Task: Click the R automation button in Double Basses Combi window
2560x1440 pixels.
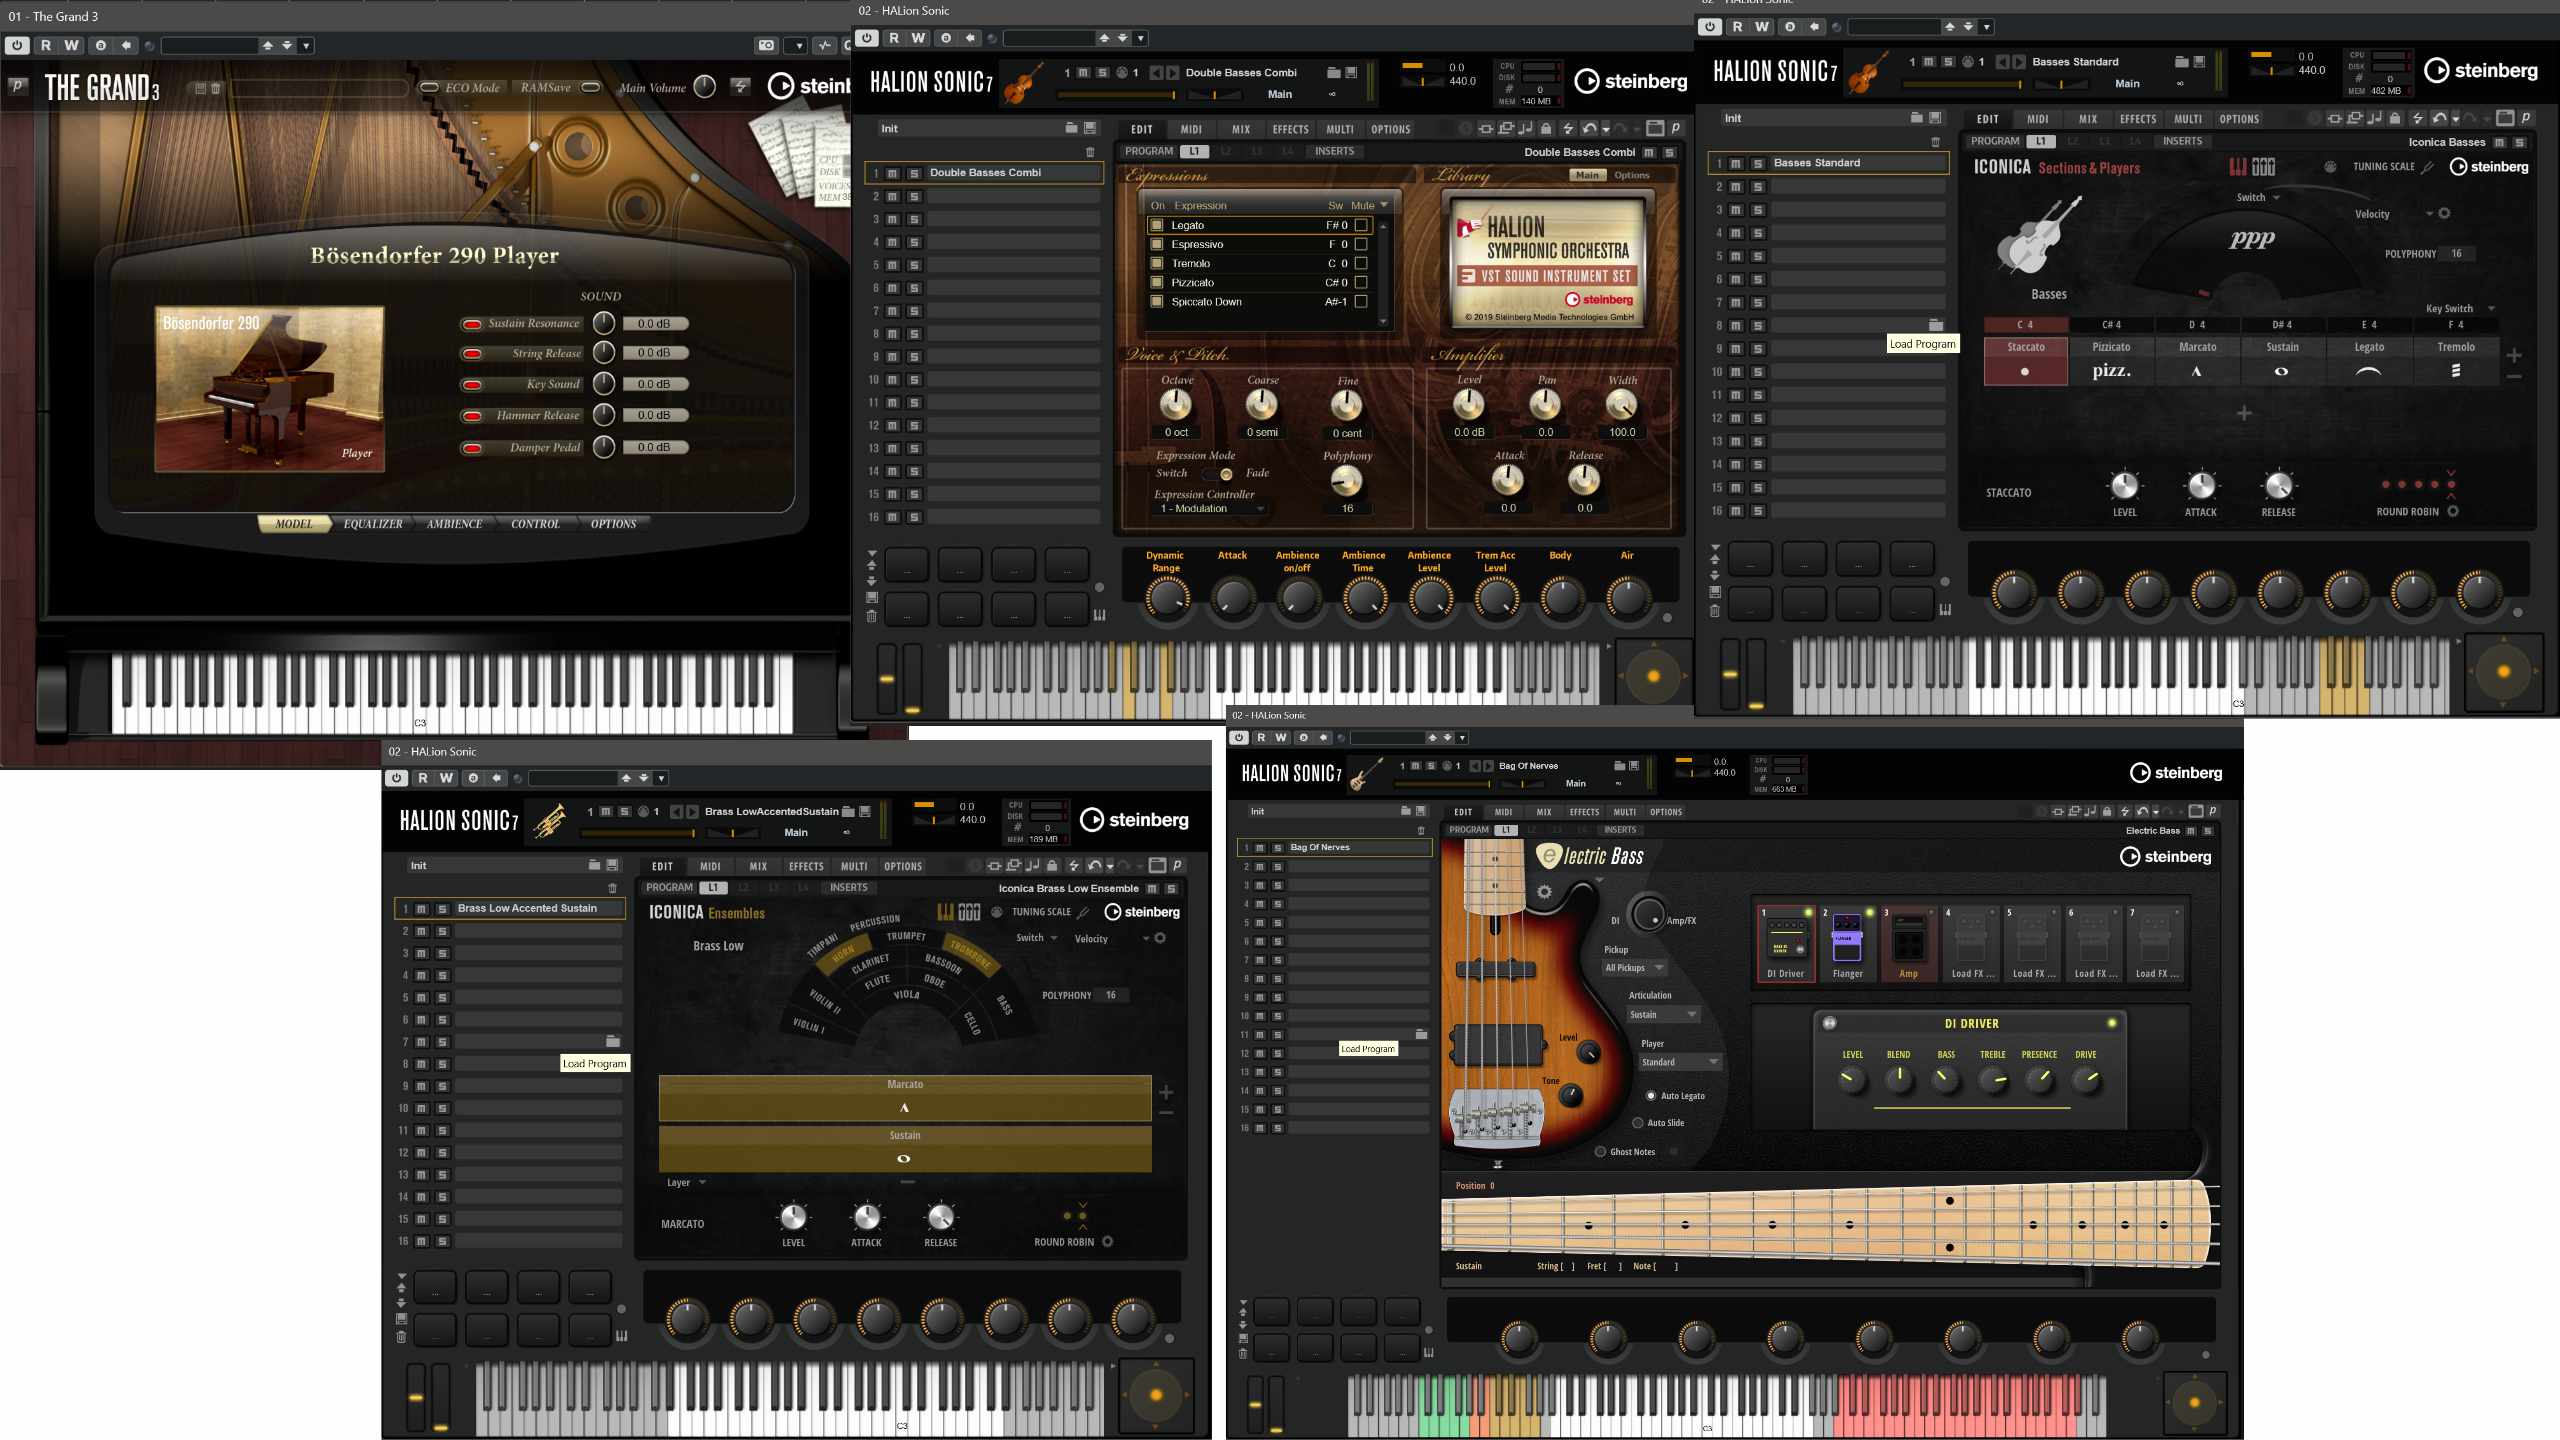Action: (893, 38)
